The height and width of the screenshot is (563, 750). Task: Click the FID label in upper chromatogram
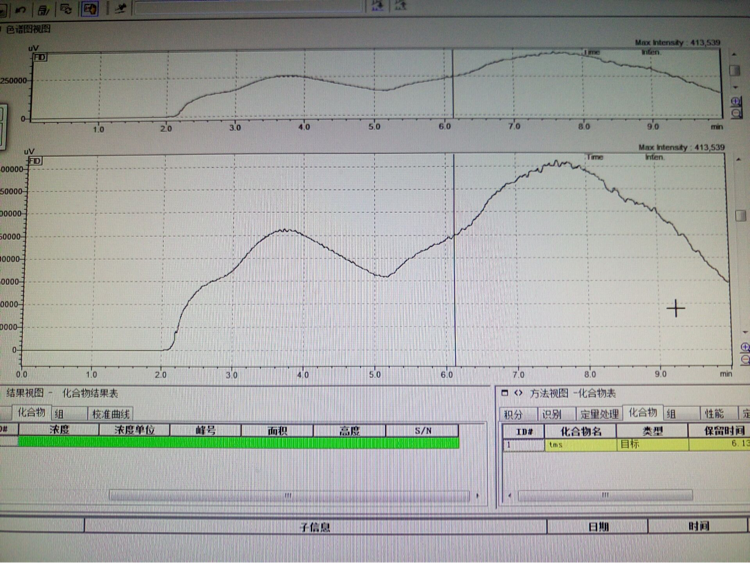pyautogui.click(x=40, y=57)
